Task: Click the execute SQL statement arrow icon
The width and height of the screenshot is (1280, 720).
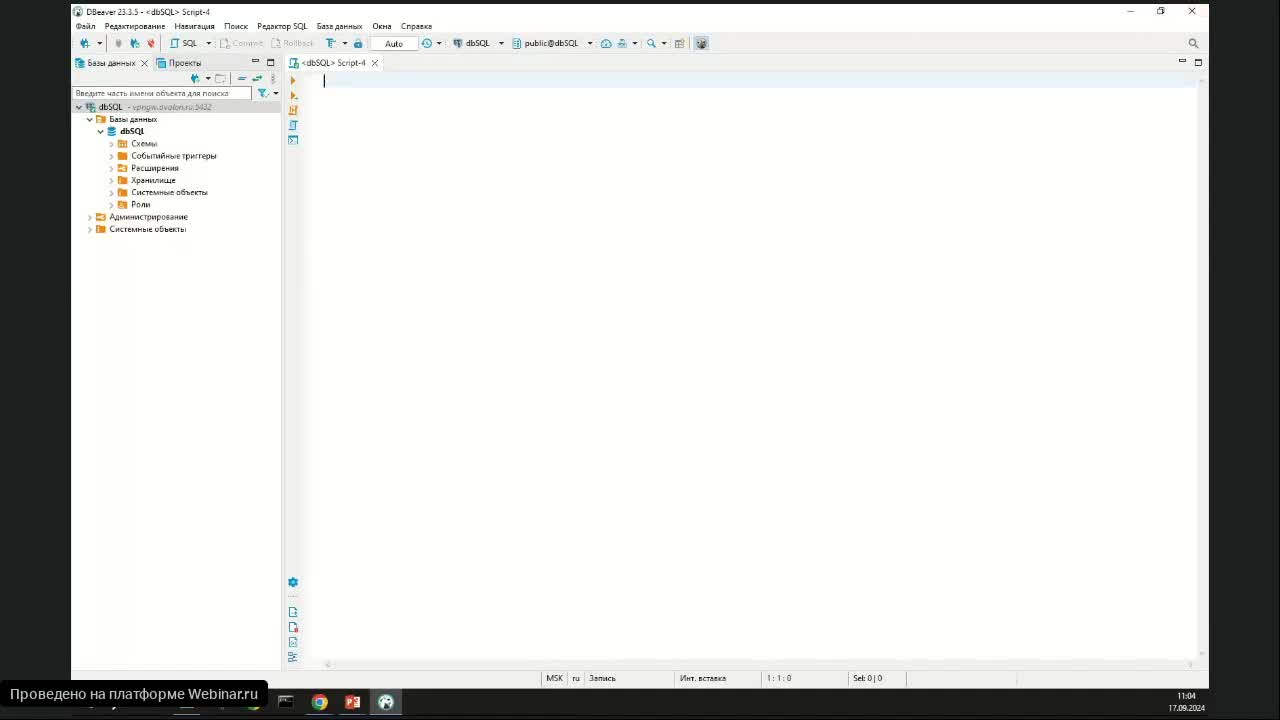Action: (x=293, y=81)
